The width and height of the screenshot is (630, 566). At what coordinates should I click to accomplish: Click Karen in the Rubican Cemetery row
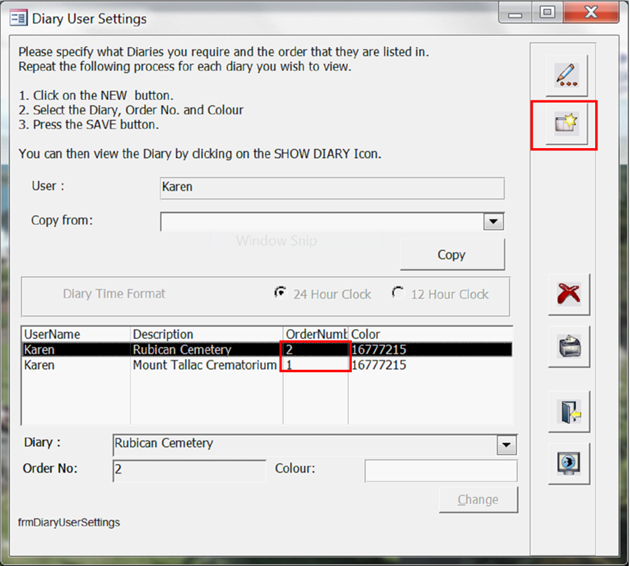click(x=39, y=349)
